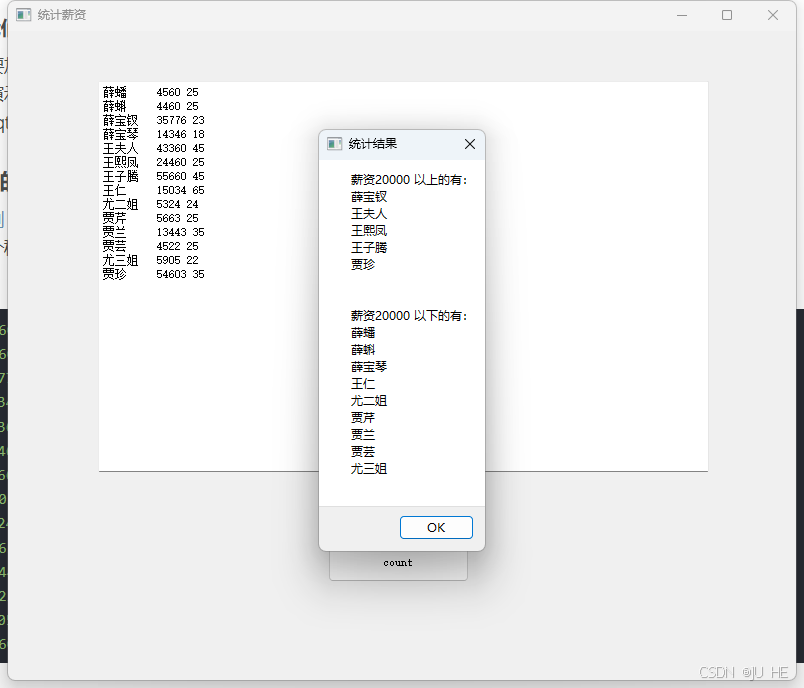Image resolution: width=804 pixels, height=688 pixels.
Task: Click the 统计薪资 window title text
Action: (62, 15)
